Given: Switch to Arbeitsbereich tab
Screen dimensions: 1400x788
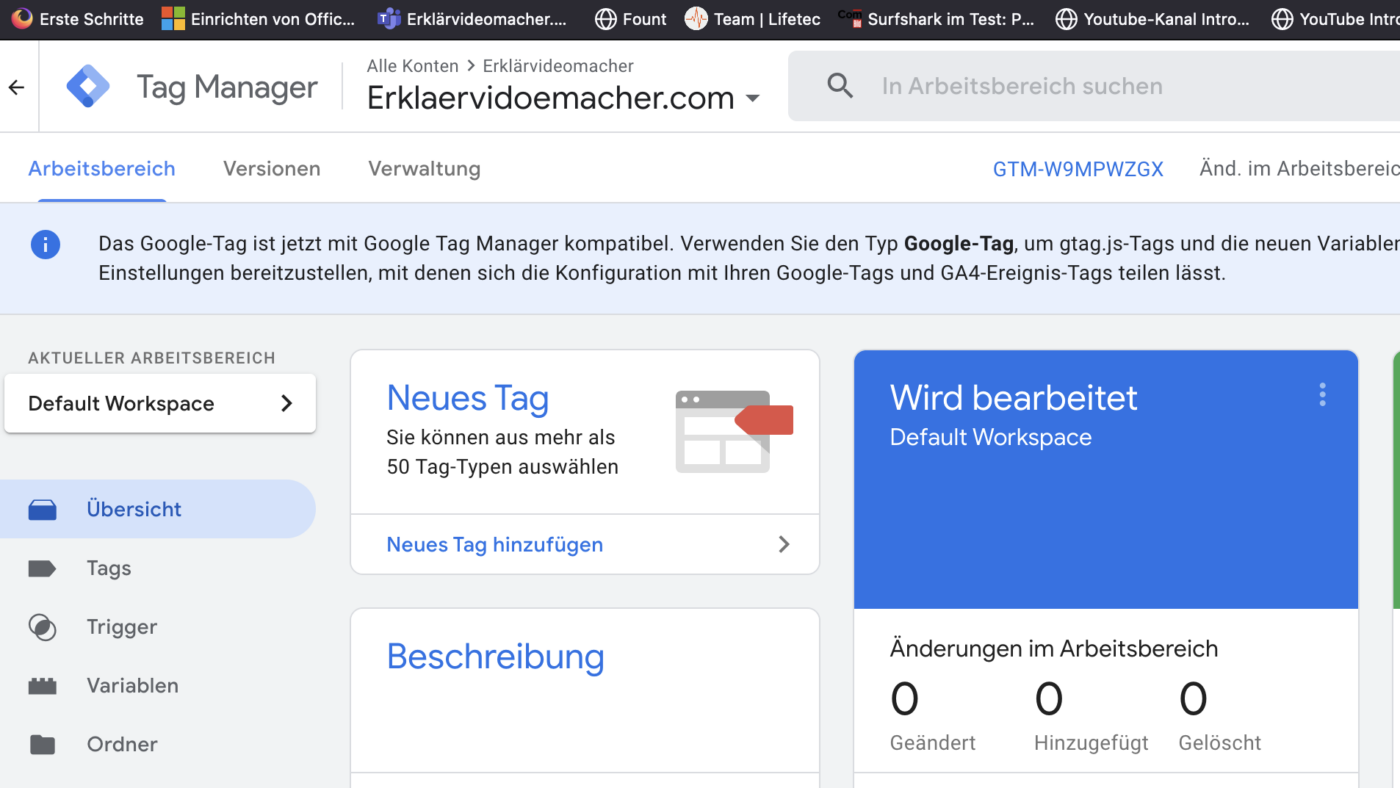Looking at the screenshot, I should pos(102,169).
